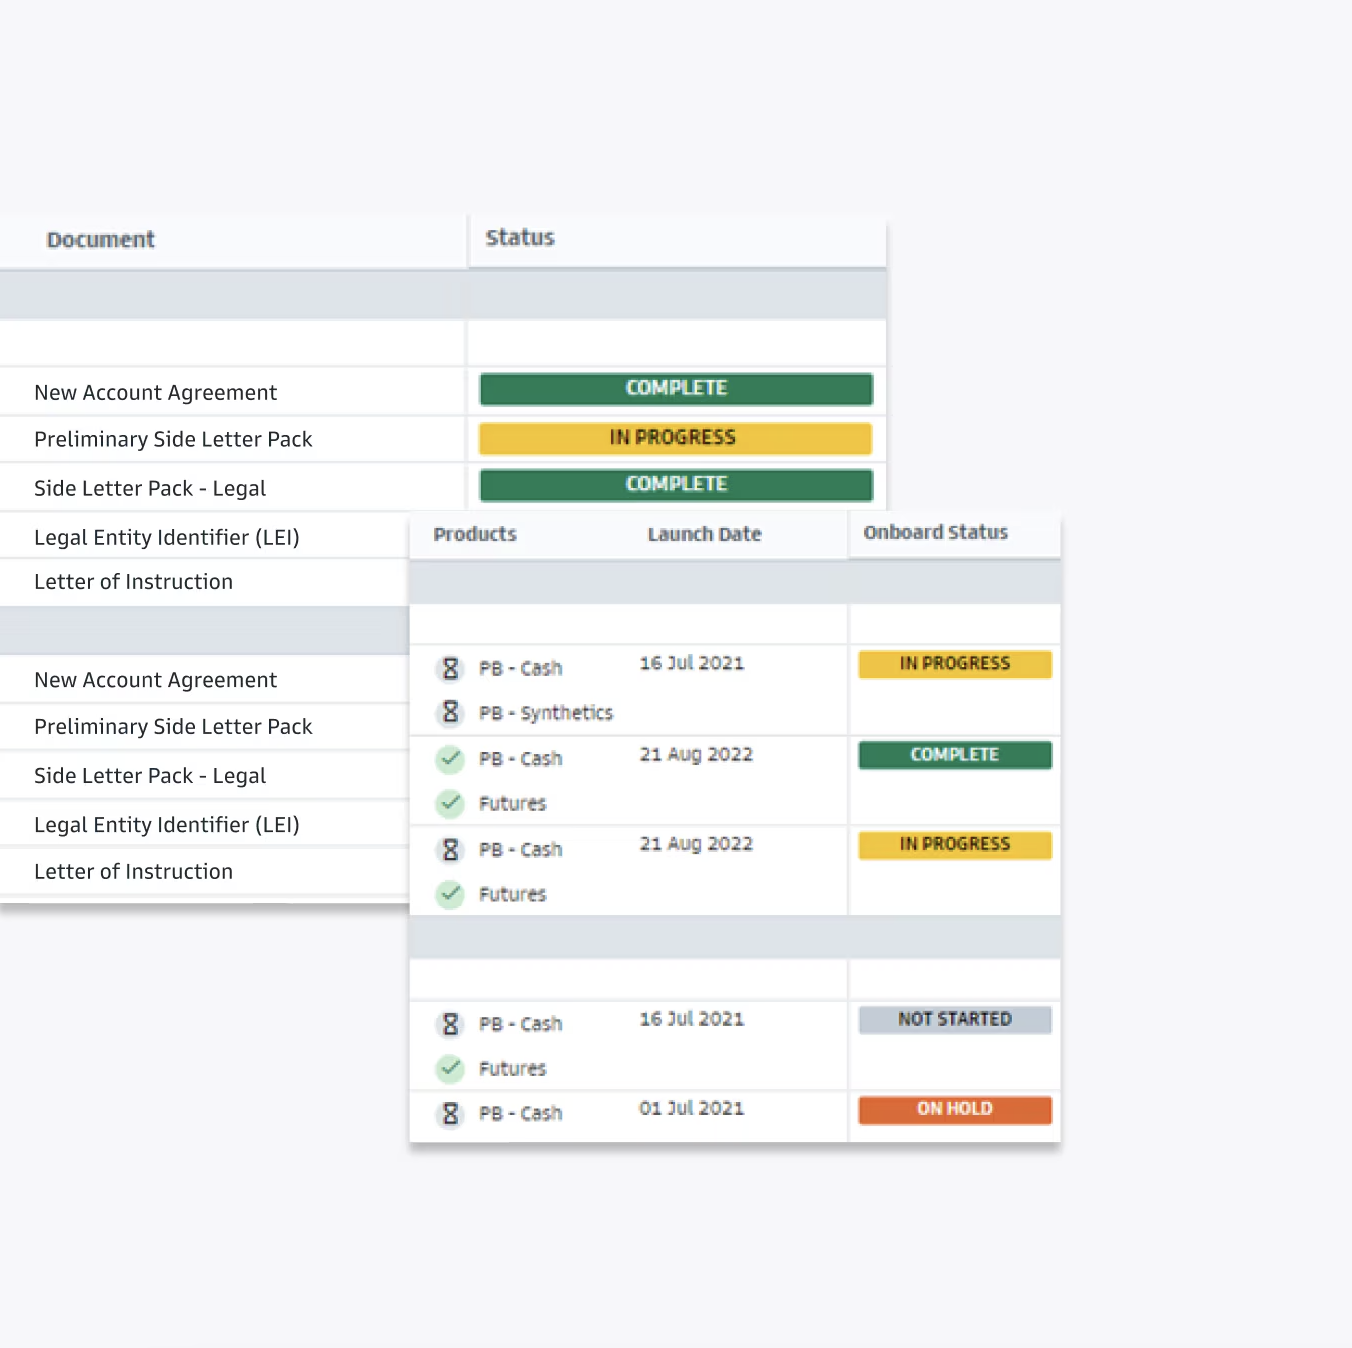Select Side Letter Pack - Legal in the second document group

150,776
